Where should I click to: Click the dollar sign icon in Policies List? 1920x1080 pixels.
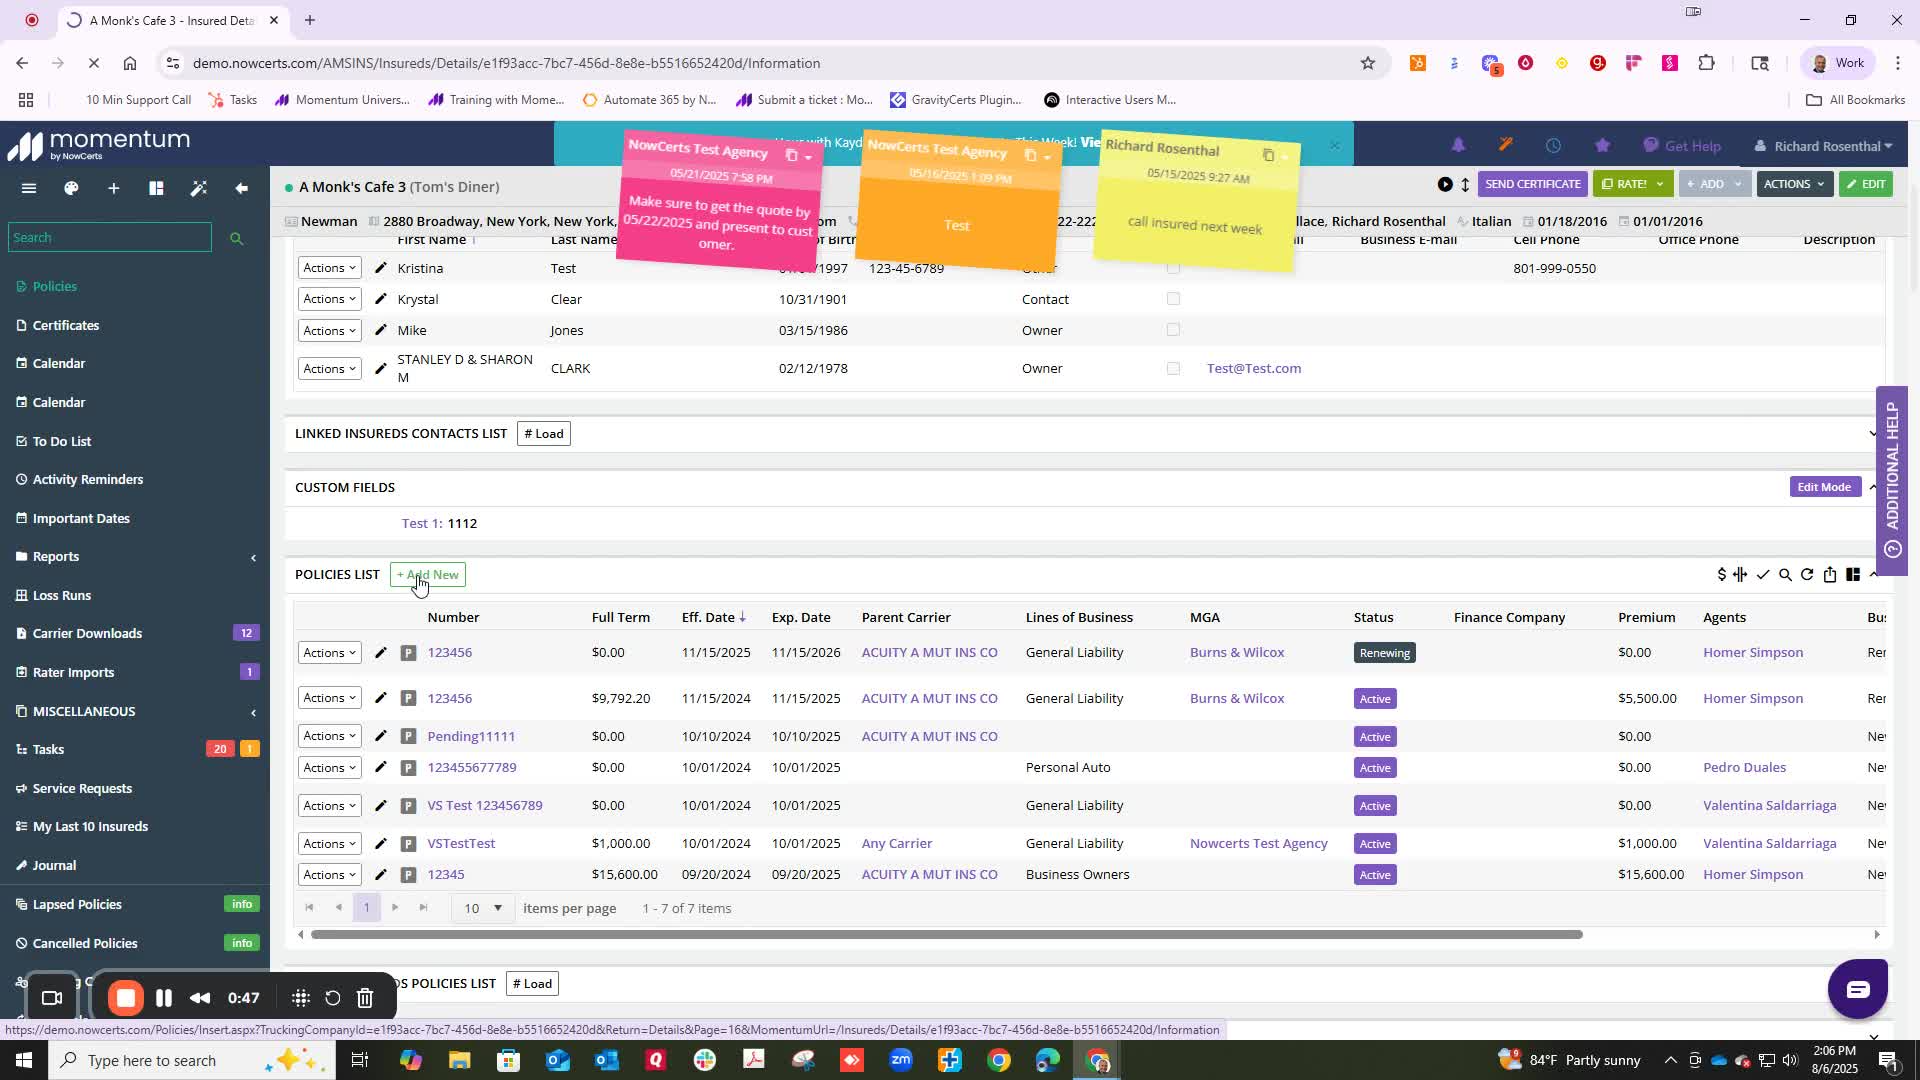pos(1721,575)
